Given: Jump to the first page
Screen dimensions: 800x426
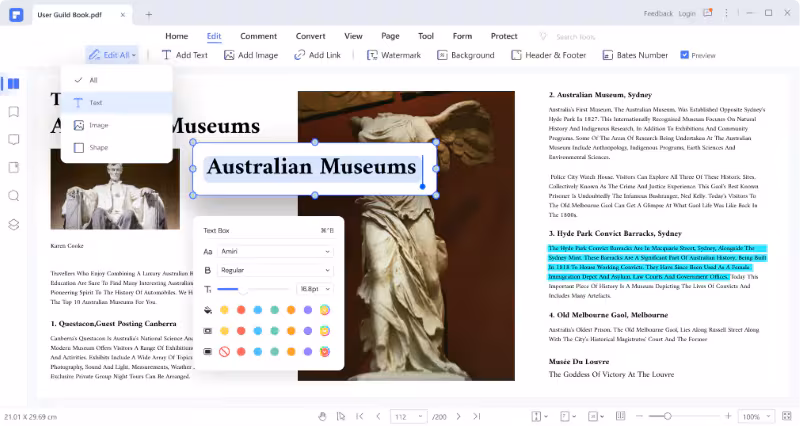Looking at the screenshot, I should pyautogui.click(x=360, y=416).
